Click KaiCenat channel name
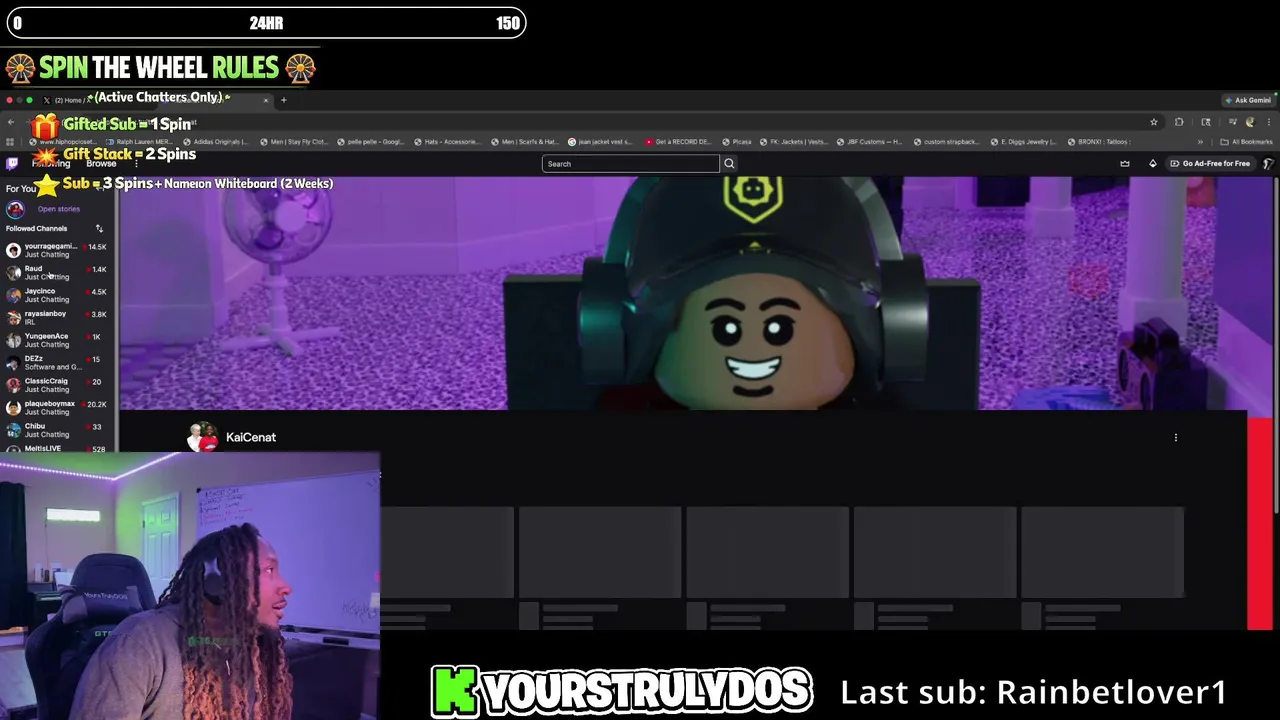 251,437
